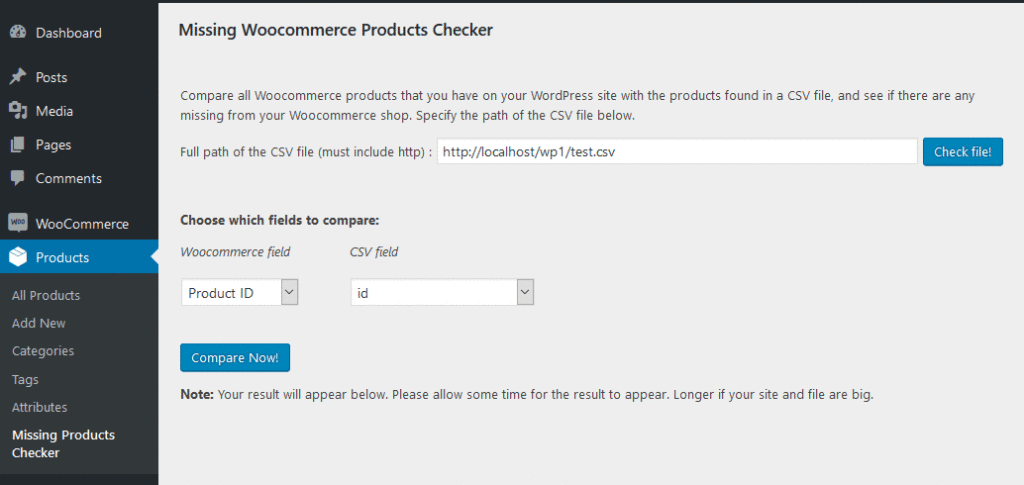The height and width of the screenshot is (485, 1024).
Task: Select Missing Products Checker menu item
Action: (x=63, y=444)
